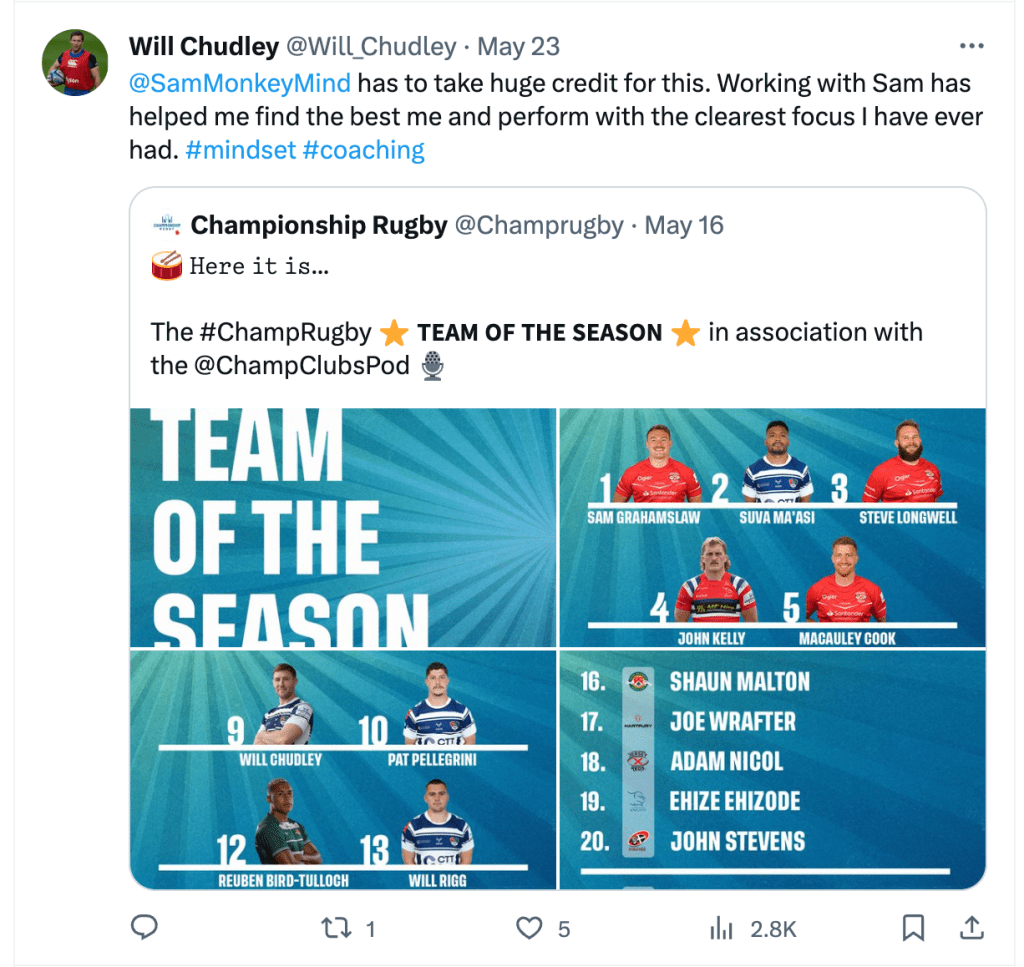Open the Team of the Season title image
Viewport: 1024px width, 967px height.
point(343,527)
